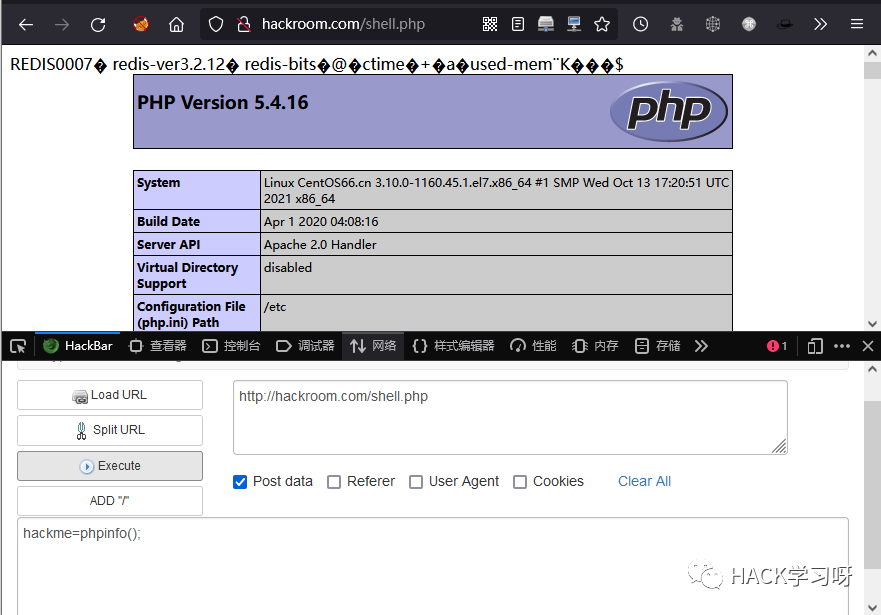Screen dimensions: 881x615
Task: Uncheck the Post data checkbox
Action: click(x=240, y=482)
